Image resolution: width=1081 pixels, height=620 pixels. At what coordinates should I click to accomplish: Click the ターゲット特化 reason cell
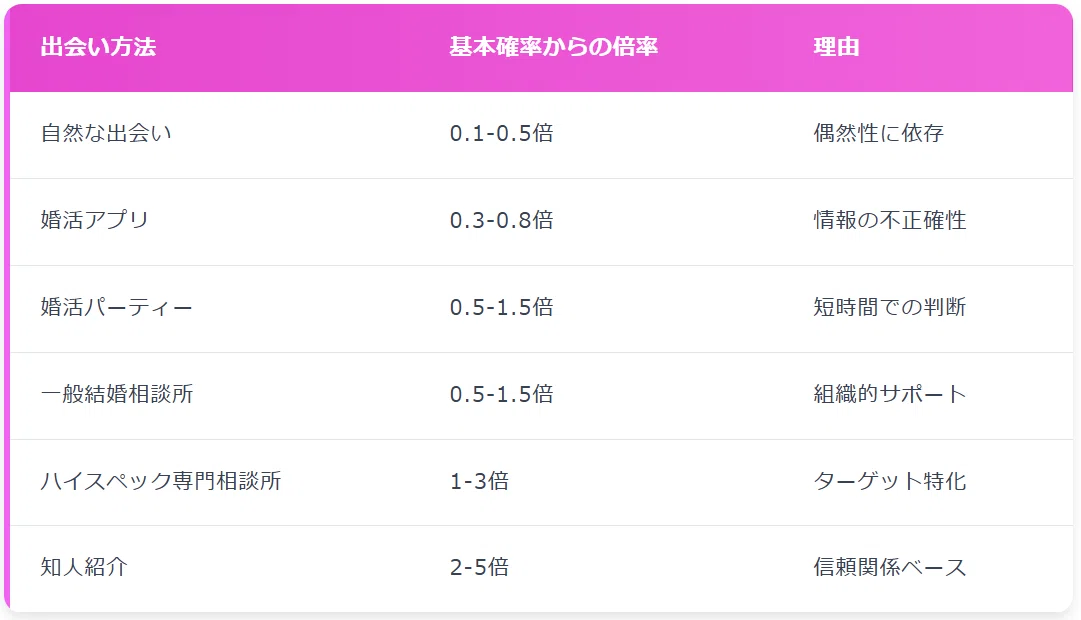tap(889, 481)
